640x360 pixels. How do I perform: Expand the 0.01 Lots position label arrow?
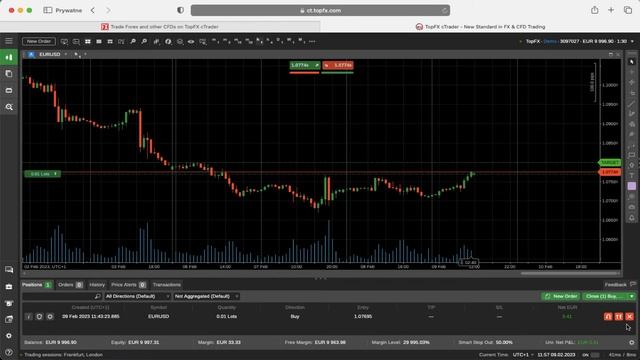click(55, 174)
